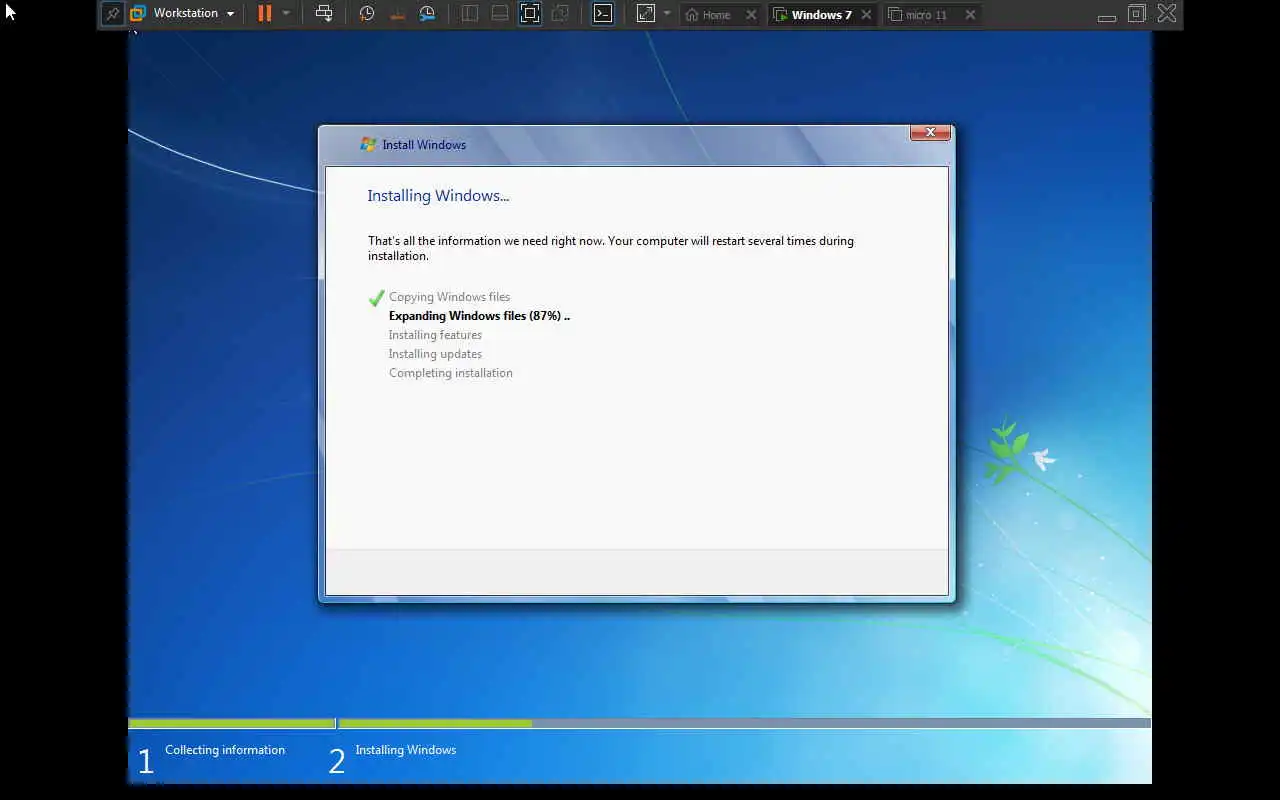Expand the stretch display dropdown arrow
This screenshot has width=1280, height=800.
click(x=667, y=14)
